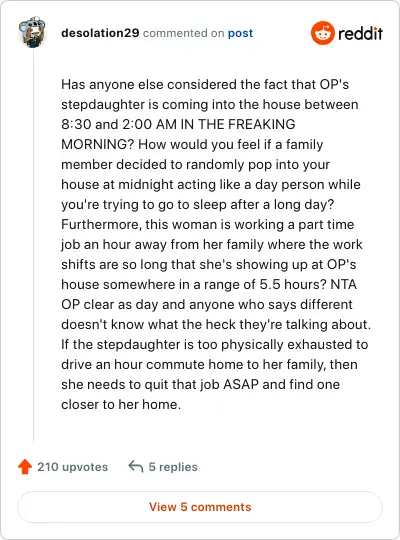Image resolution: width=400 pixels, height=540 pixels.
Task: Click the "commented on" gray text
Action: coord(184,33)
